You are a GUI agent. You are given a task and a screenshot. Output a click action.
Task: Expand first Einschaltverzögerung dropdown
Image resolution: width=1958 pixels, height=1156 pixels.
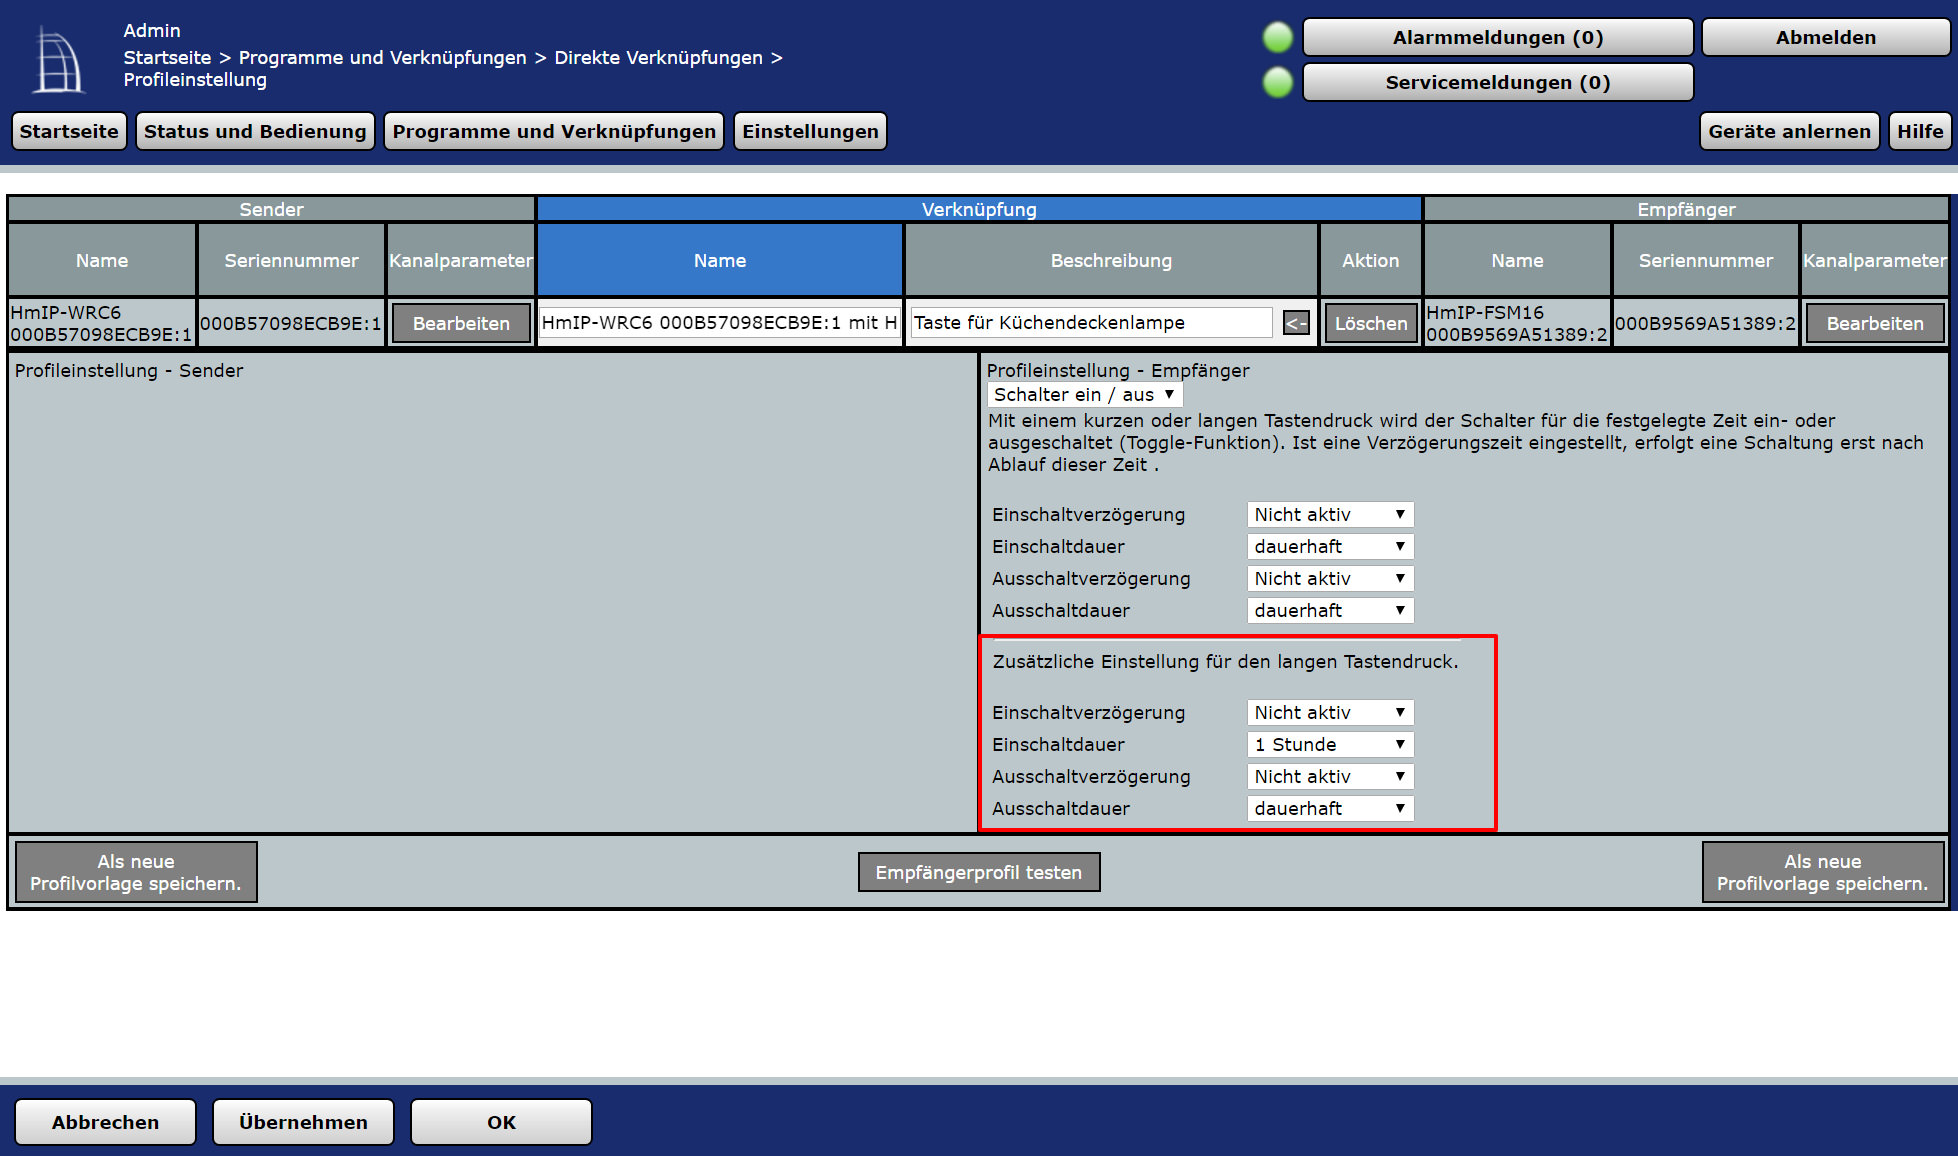pos(1329,514)
